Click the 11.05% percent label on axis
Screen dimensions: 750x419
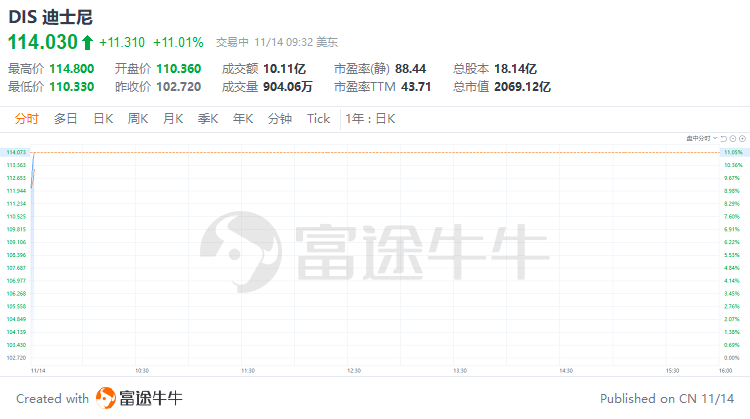[733, 152]
